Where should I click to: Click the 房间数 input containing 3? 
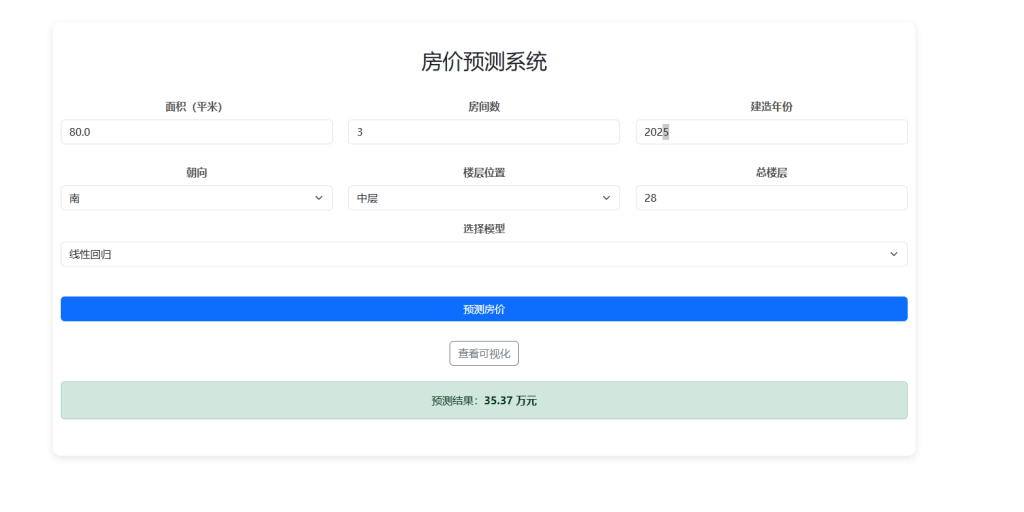point(483,132)
